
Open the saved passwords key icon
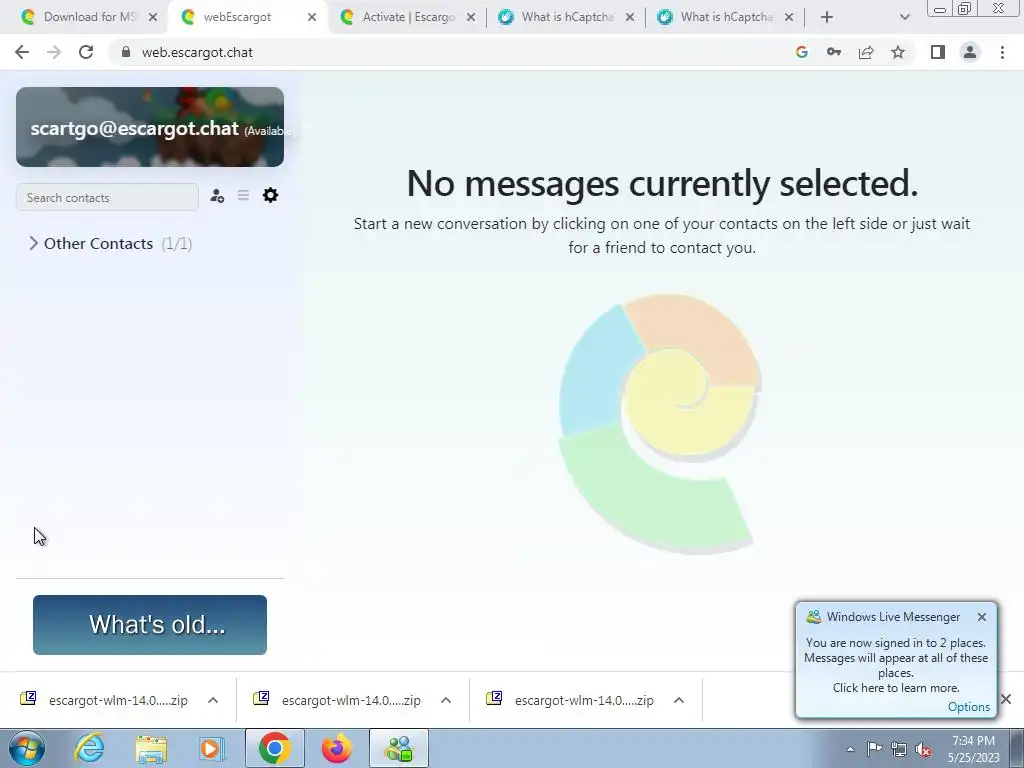pos(834,52)
